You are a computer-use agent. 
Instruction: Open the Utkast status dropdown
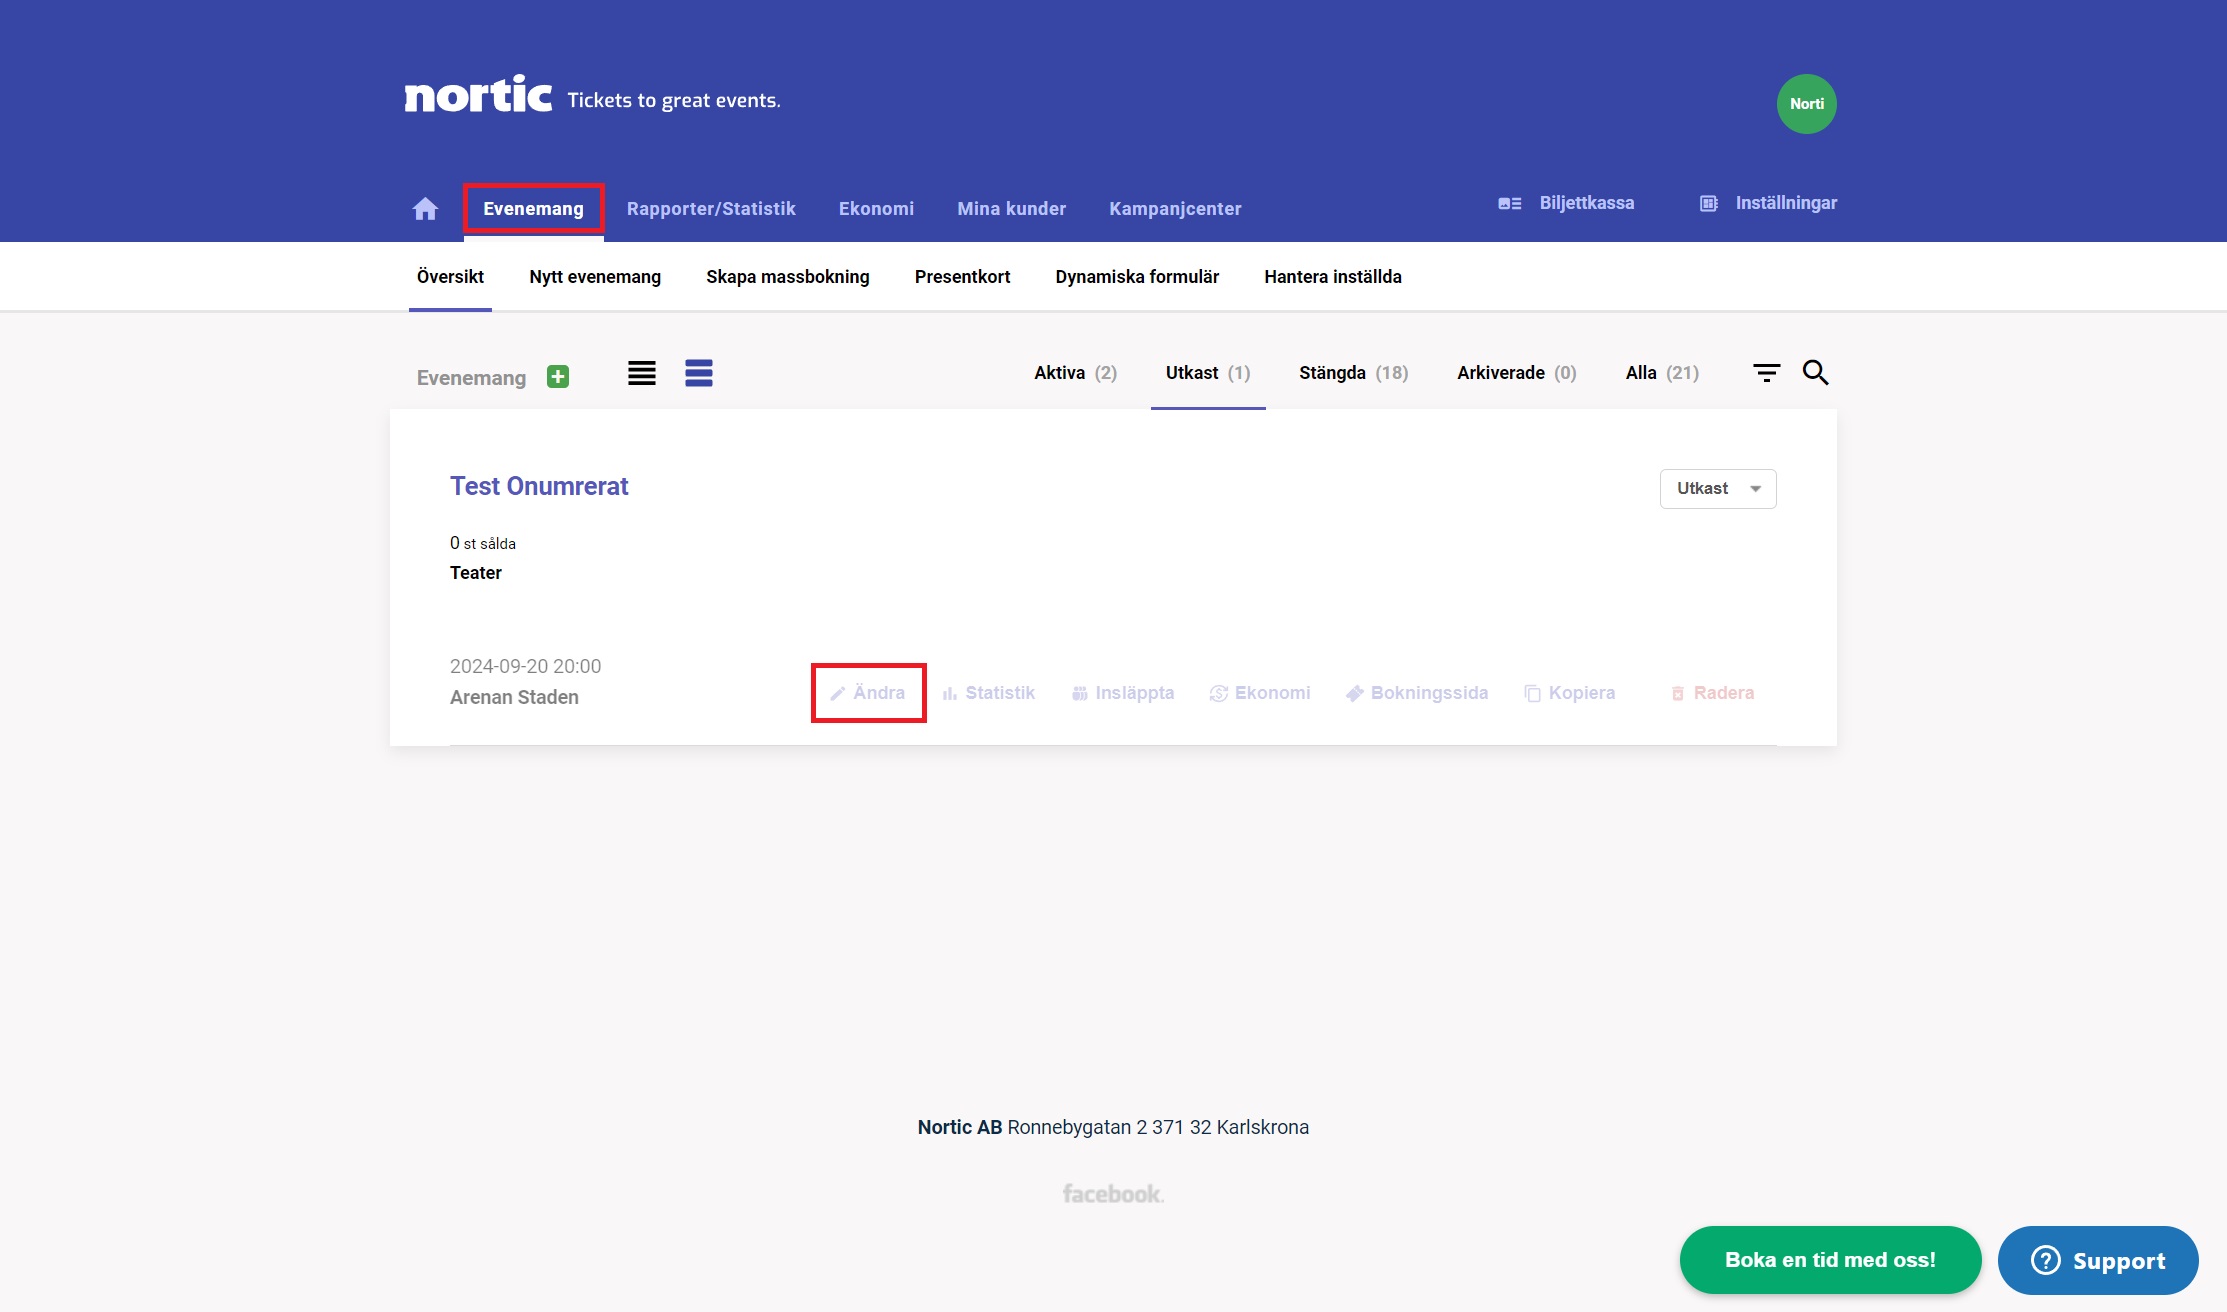[x=1717, y=488]
